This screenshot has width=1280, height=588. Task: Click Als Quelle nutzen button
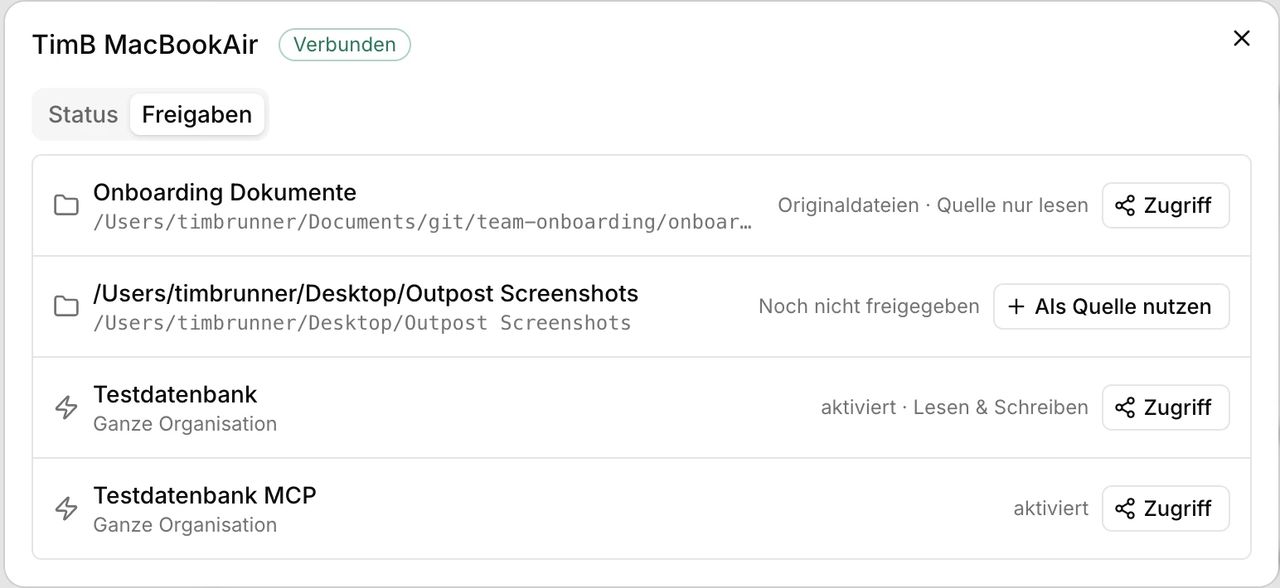click(1111, 306)
